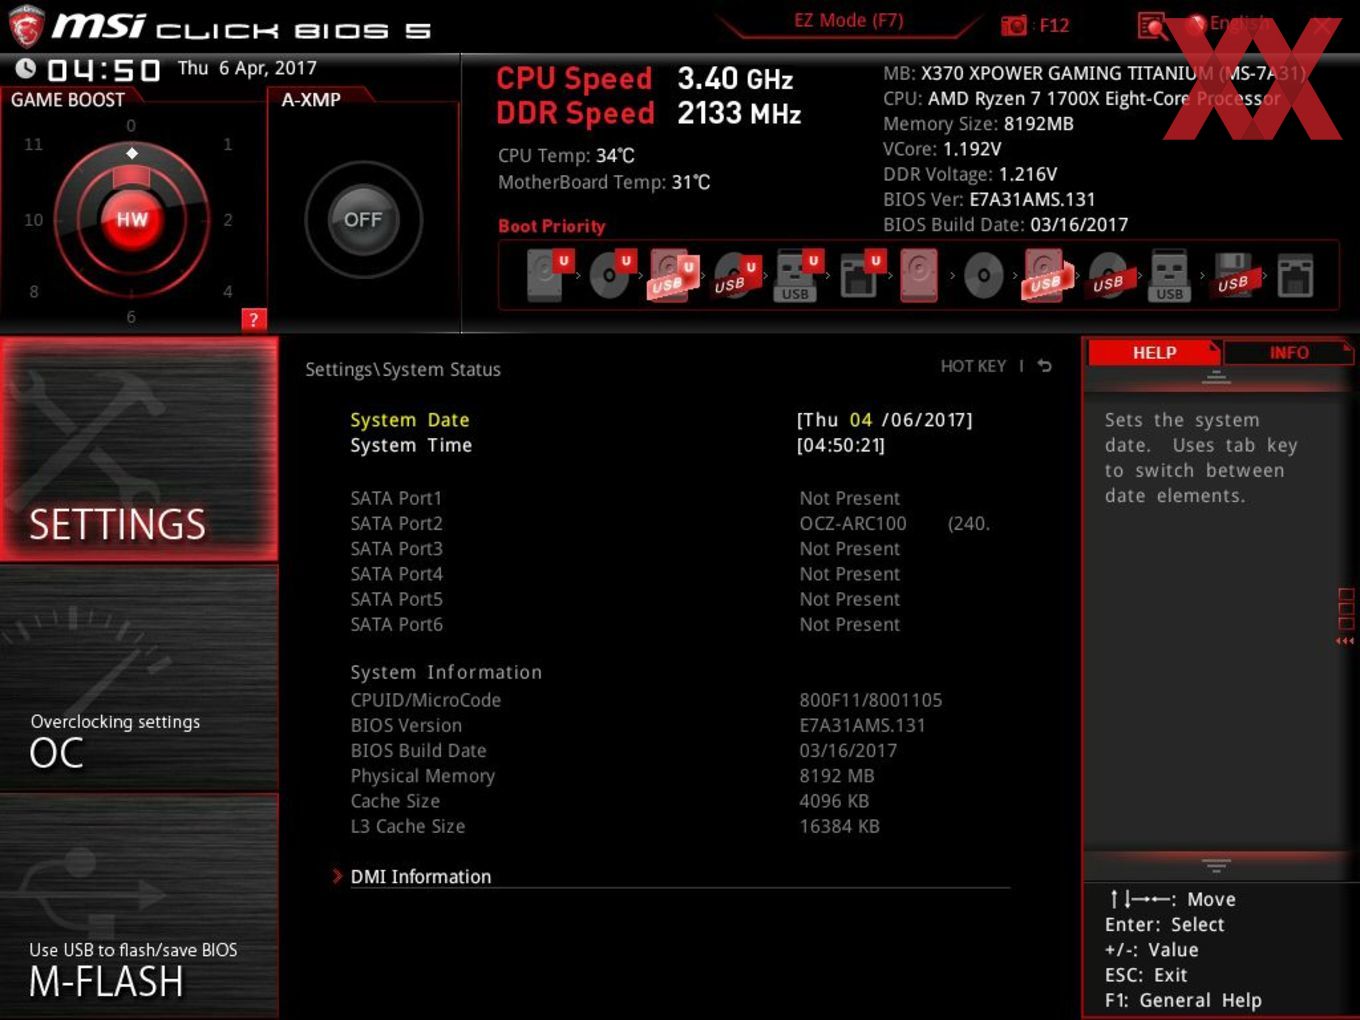Click the MSI dragon shield logo
Image resolution: width=1360 pixels, height=1020 pixels.
pyautogui.click(x=26, y=26)
